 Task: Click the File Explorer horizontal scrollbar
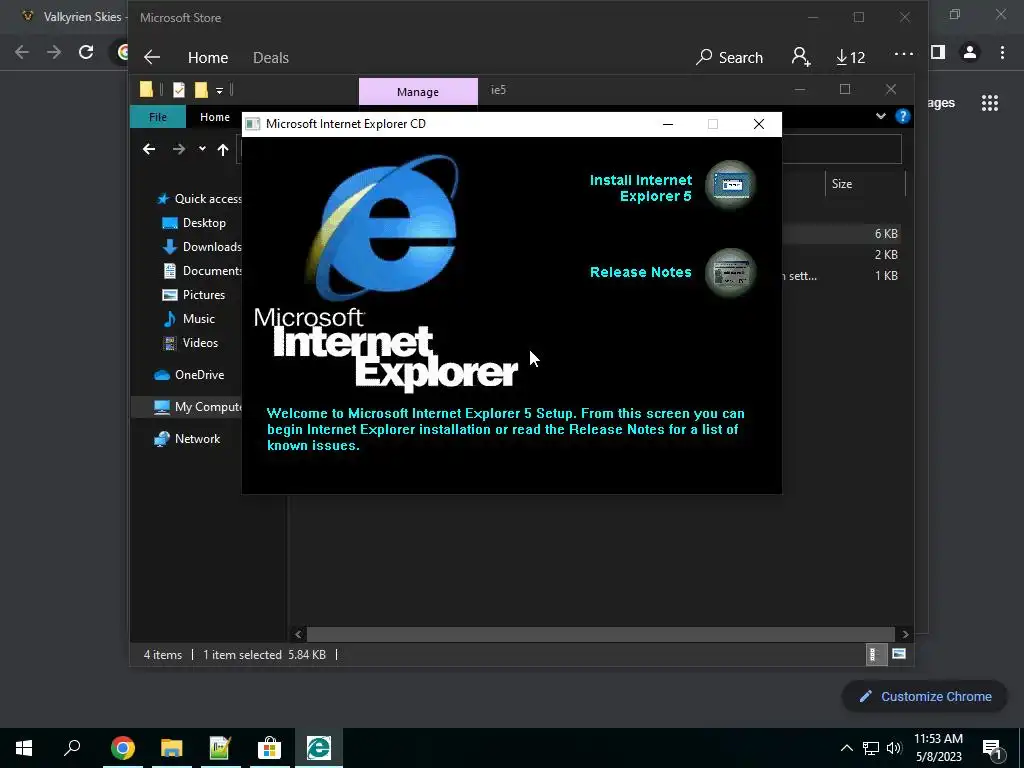600,634
